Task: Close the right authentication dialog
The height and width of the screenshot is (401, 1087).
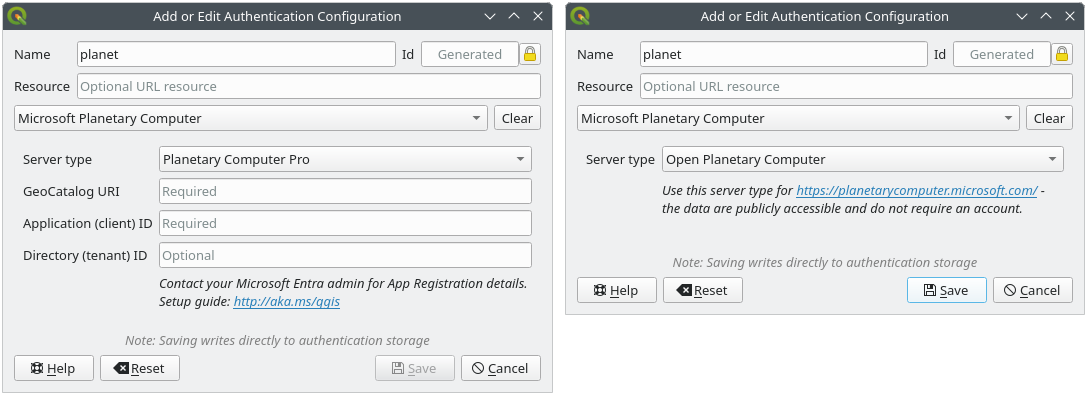Action: click(x=1069, y=16)
